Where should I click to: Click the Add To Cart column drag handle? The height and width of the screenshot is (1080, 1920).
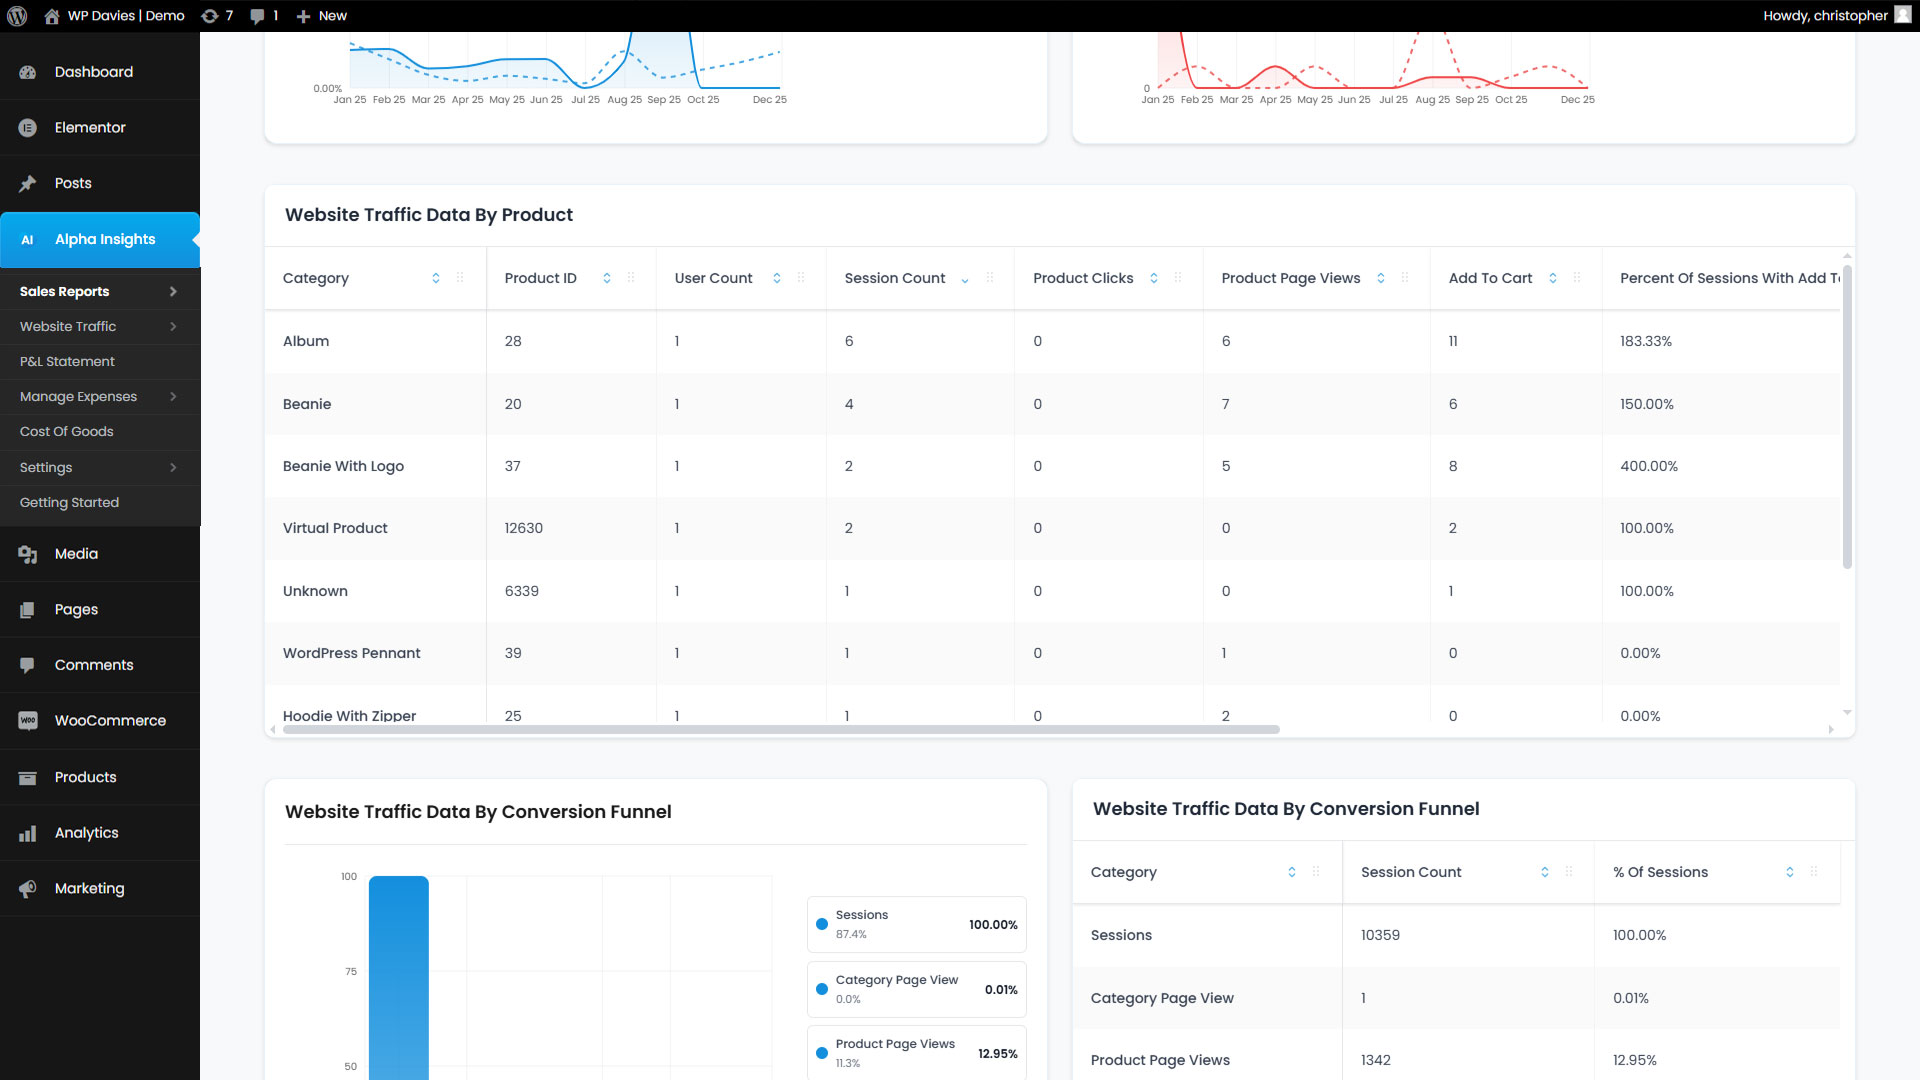1577,278
